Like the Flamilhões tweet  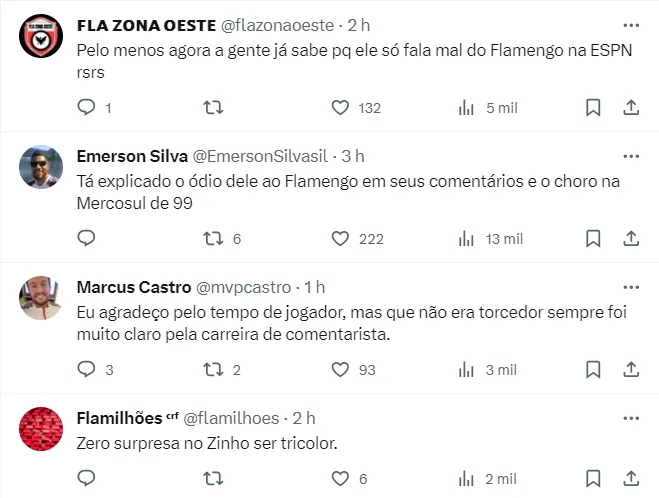(x=340, y=479)
